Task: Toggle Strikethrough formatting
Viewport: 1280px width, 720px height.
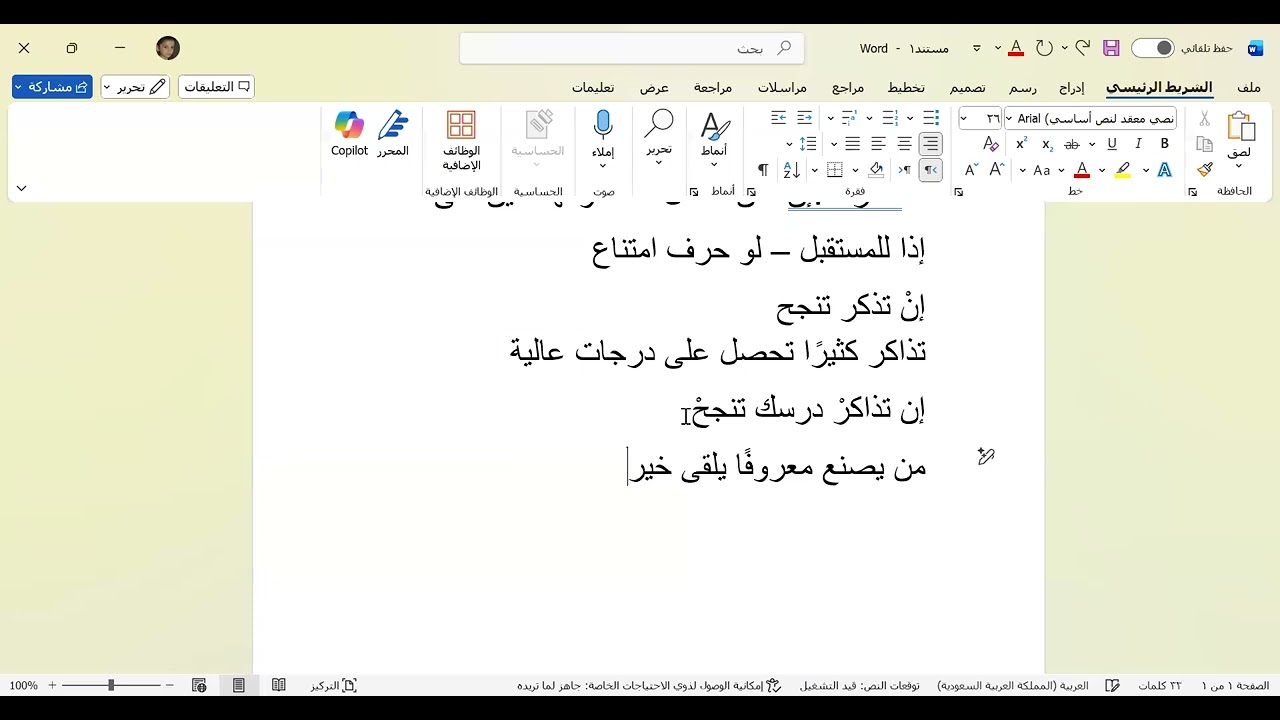Action: click(x=1072, y=144)
